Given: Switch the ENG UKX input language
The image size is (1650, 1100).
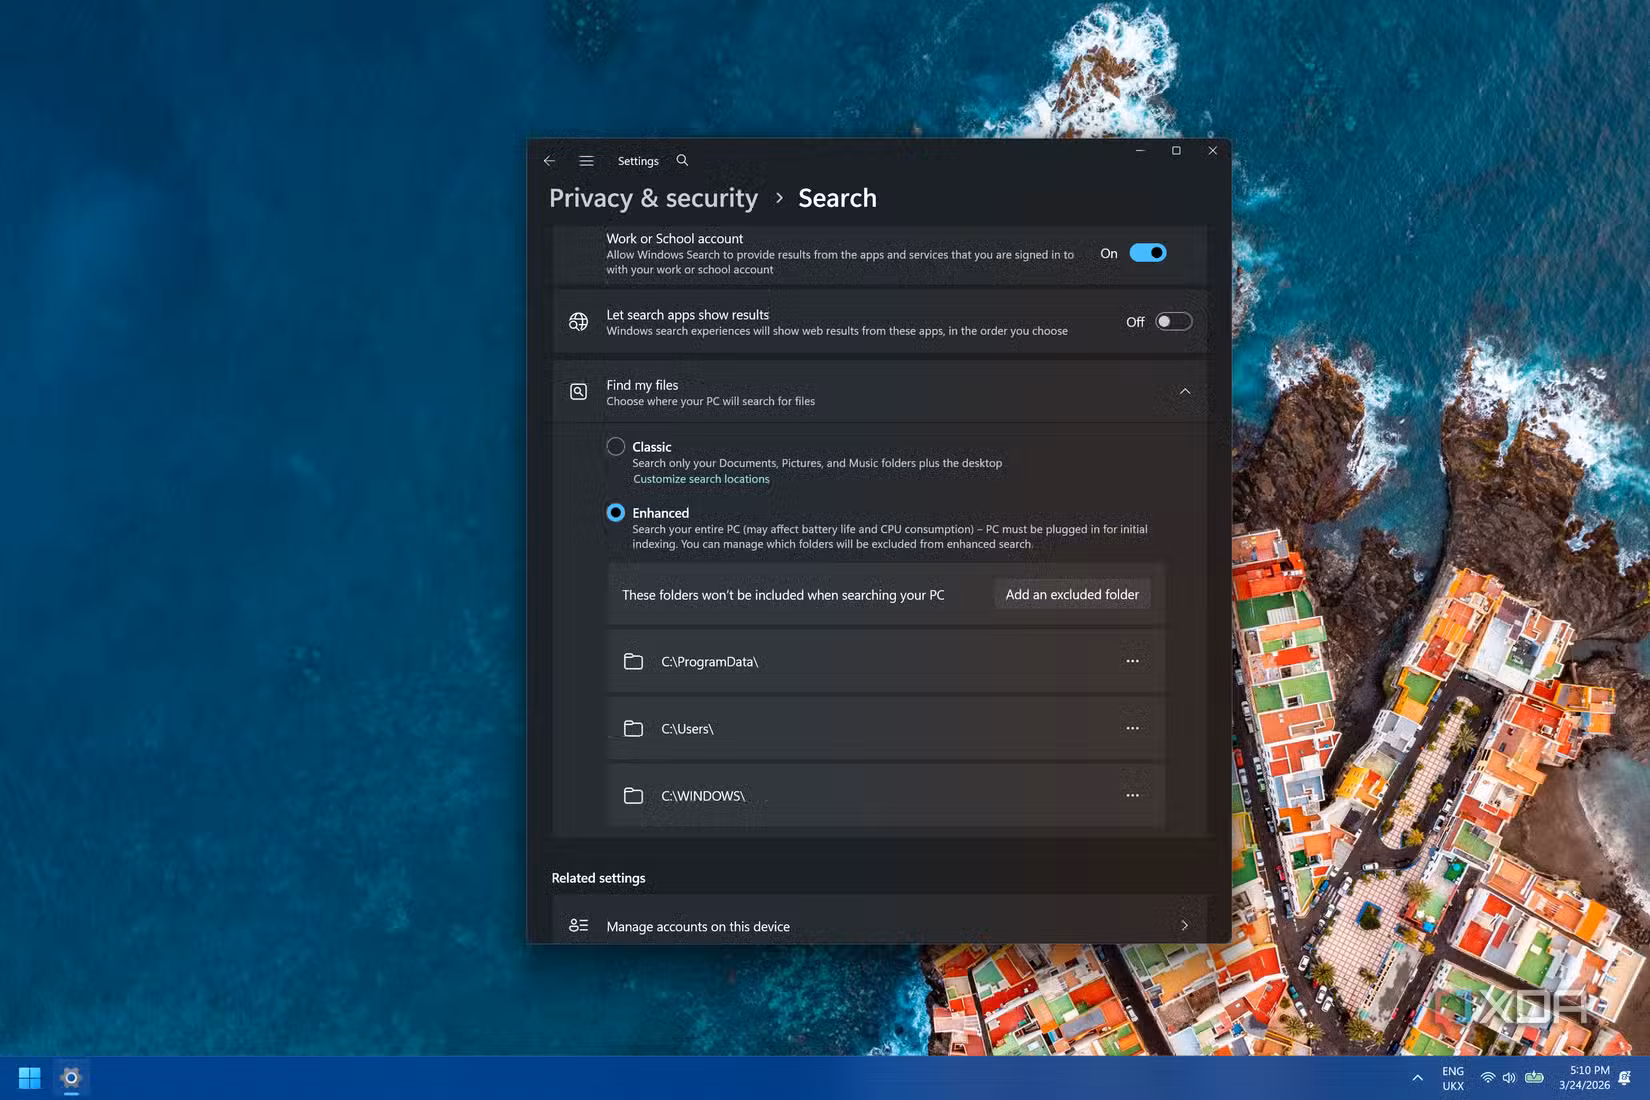Looking at the screenshot, I should (1453, 1078).
